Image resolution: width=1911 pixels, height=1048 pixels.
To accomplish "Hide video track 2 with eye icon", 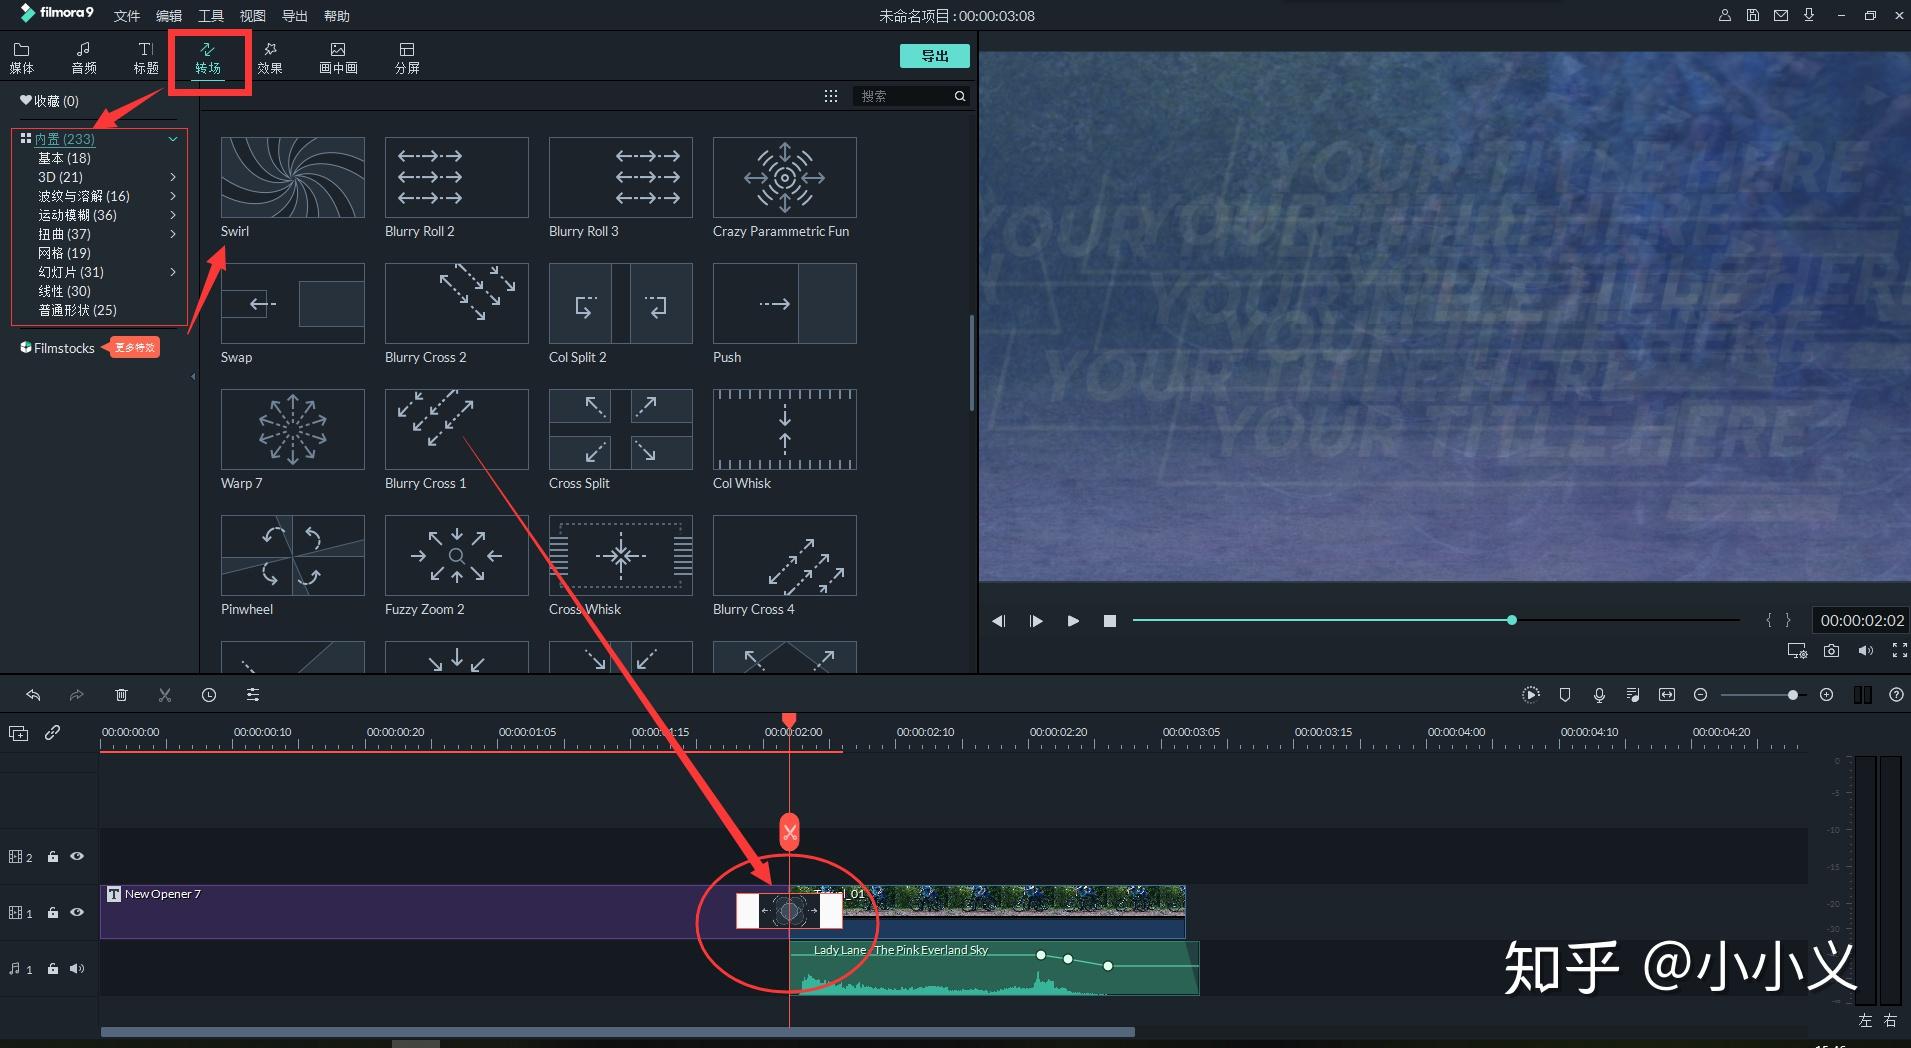I will click(77, 857).
